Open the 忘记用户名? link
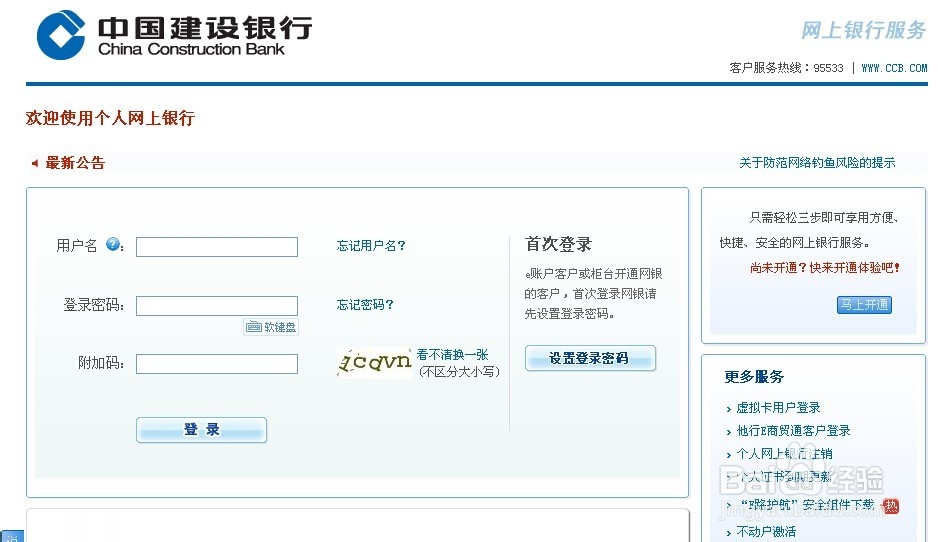Image resolution: width=938 pixels, height=542 pixels. click(x=371, y=245)
